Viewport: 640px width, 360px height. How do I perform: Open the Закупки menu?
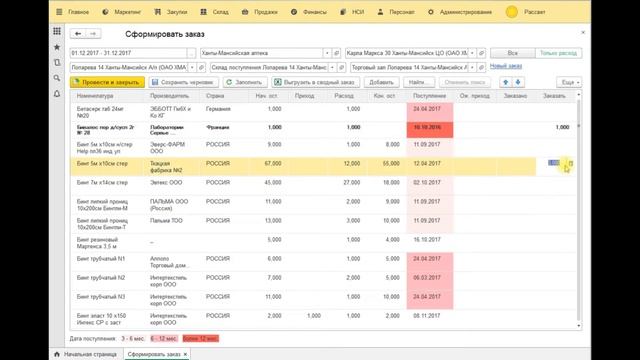tap(171, 12)
